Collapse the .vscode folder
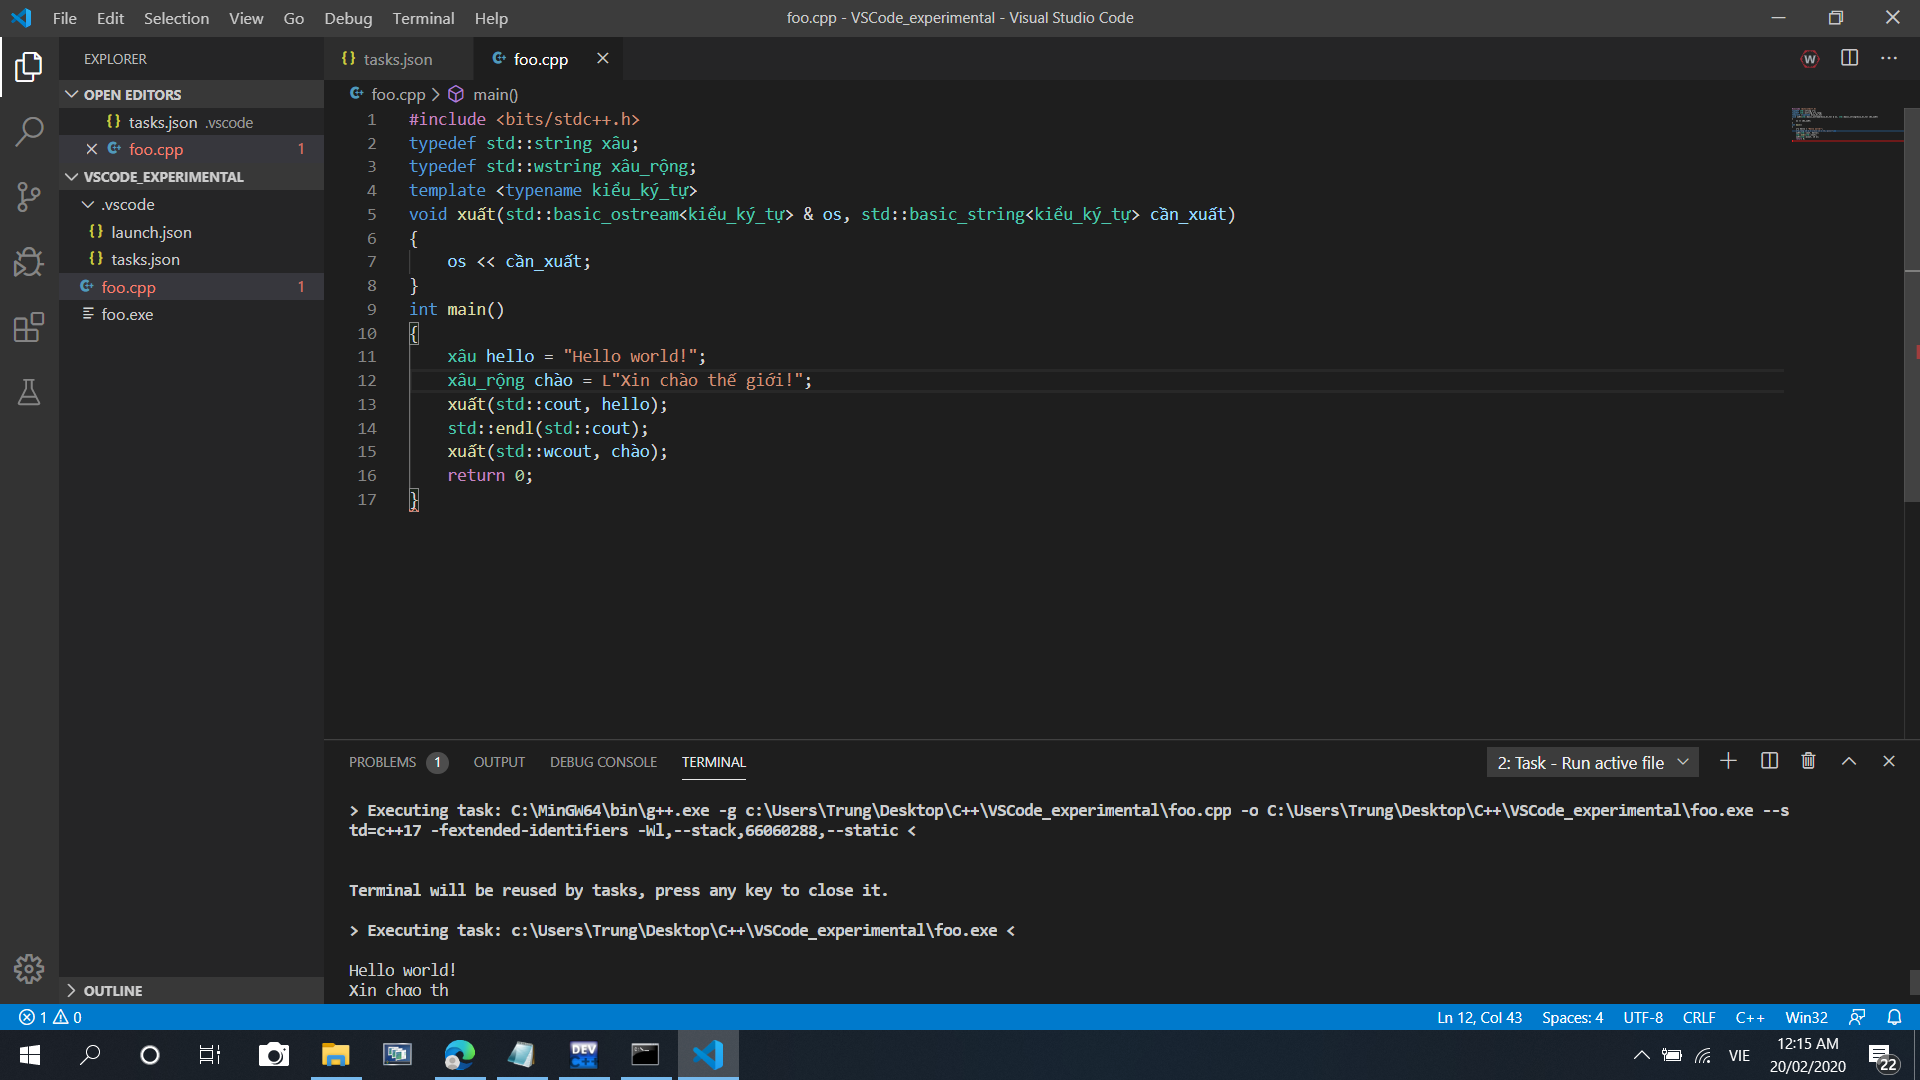 [x=88, y=204]
